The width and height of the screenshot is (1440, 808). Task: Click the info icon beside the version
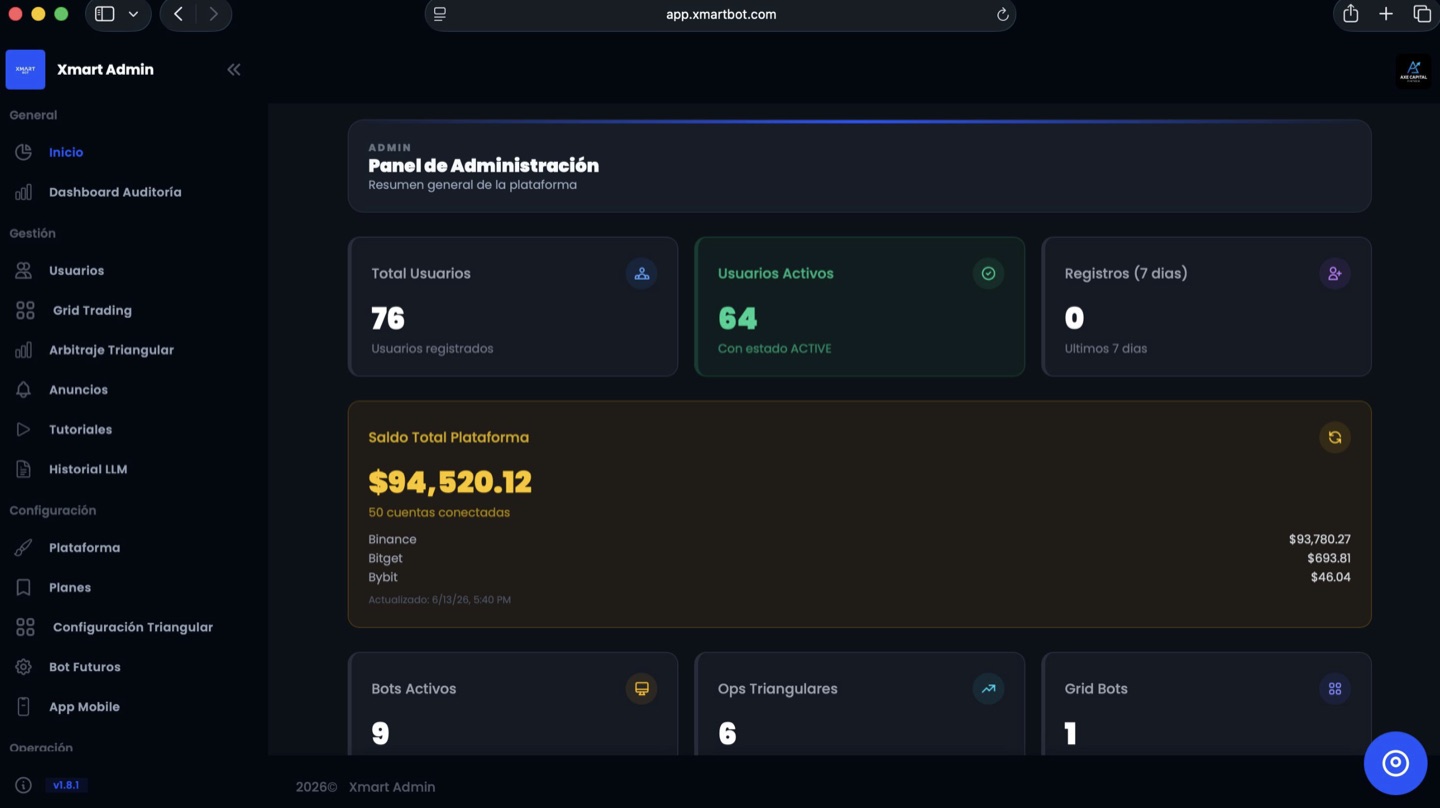(23, 785)
